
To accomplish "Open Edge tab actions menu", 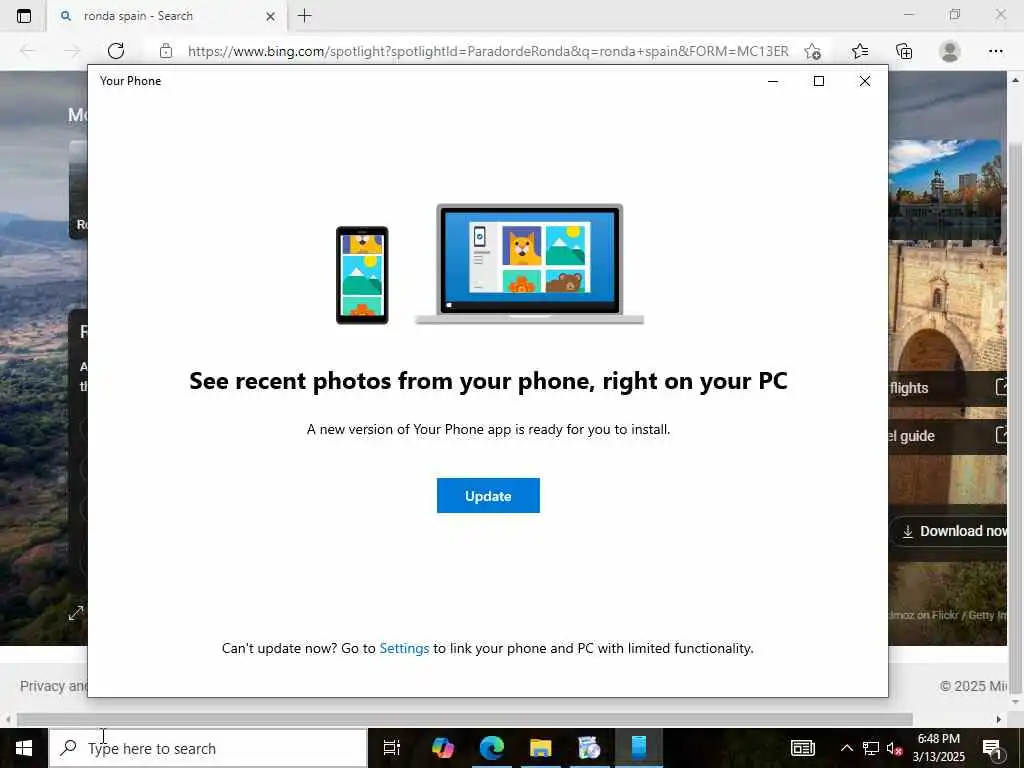I will coord(24,16).
